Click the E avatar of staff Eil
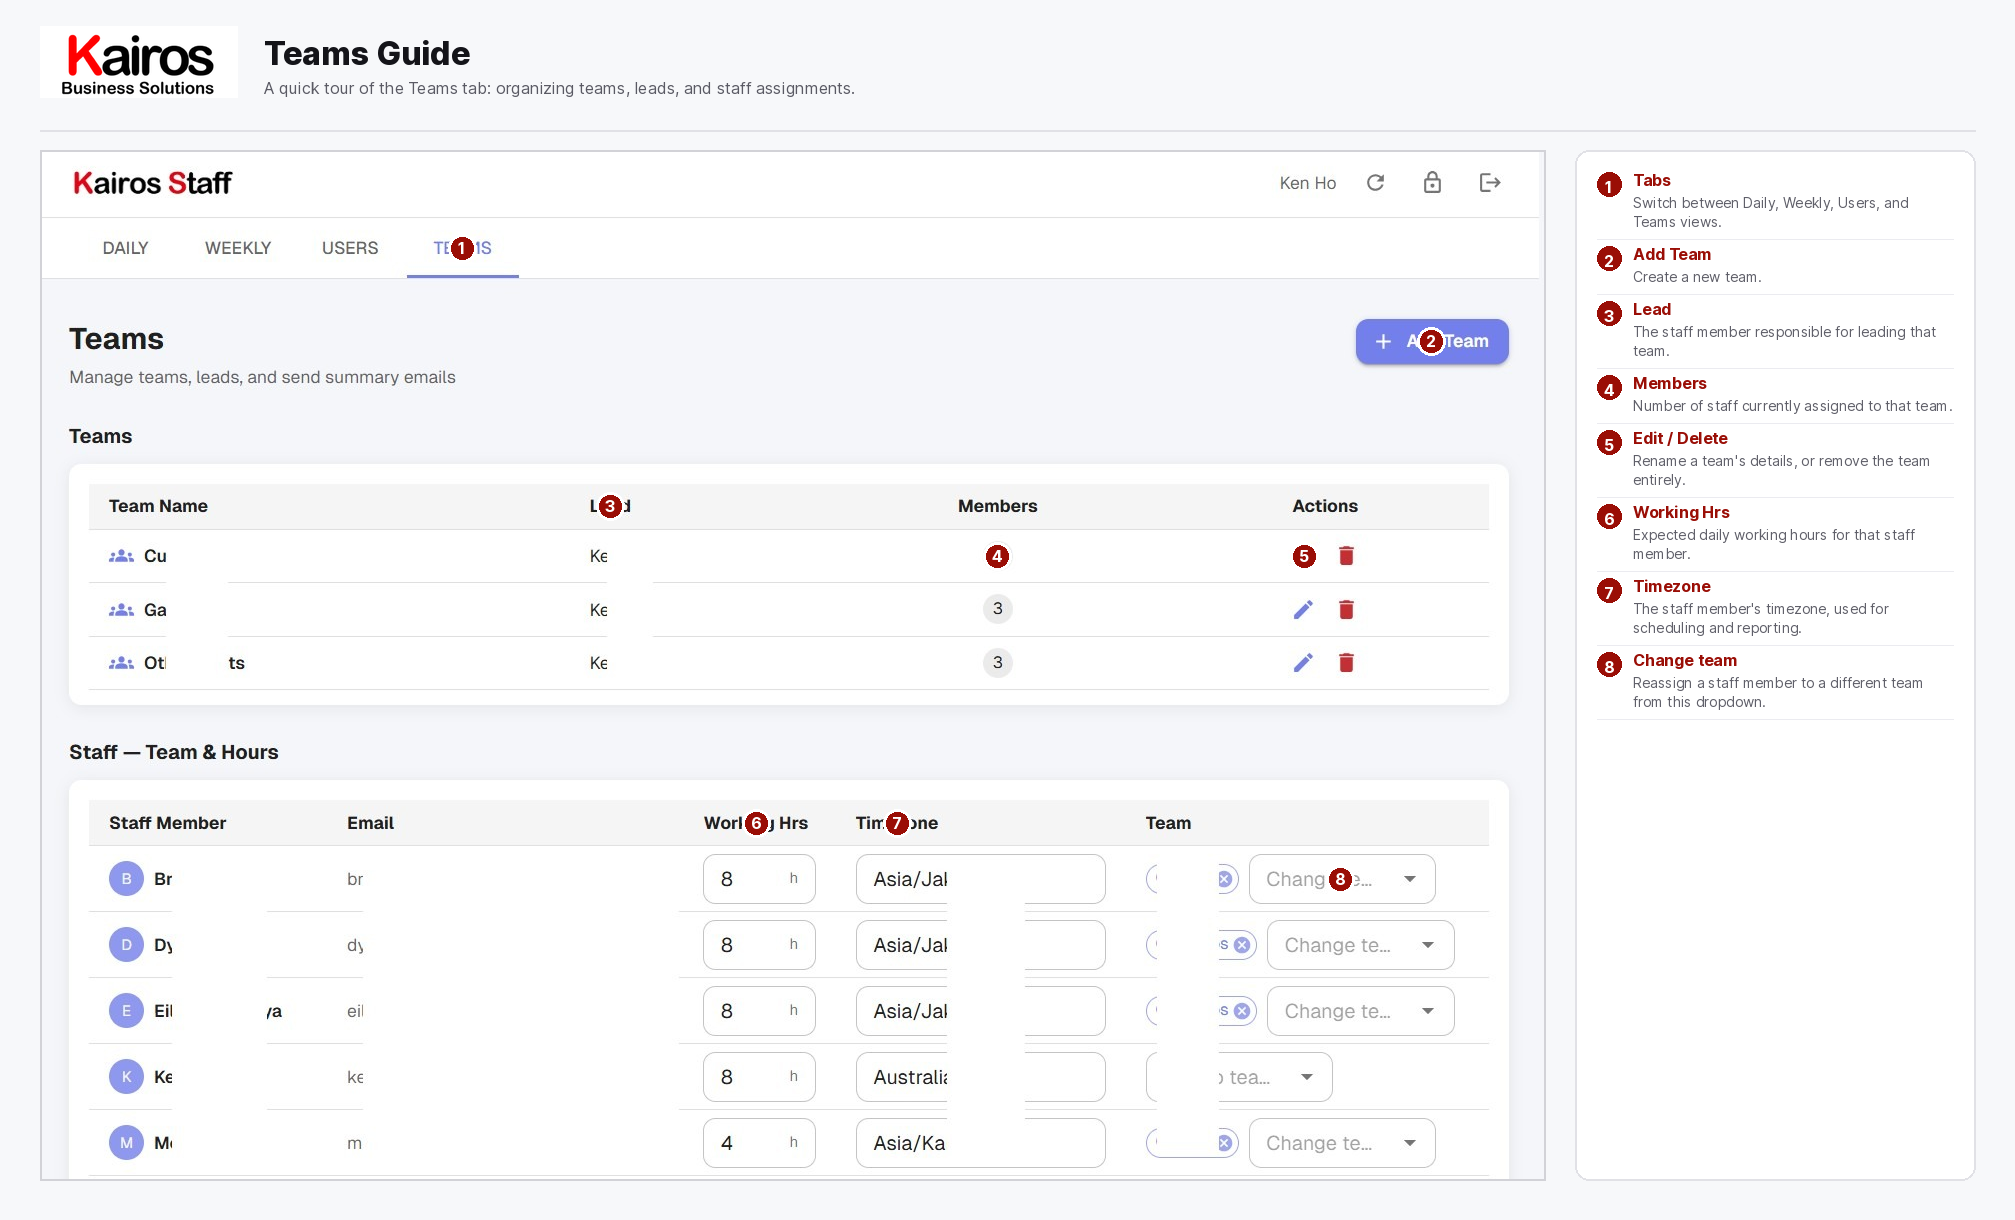The width and height of the screenshot is (2015, 1220). pyautogui.click(x=126, y=1011)
